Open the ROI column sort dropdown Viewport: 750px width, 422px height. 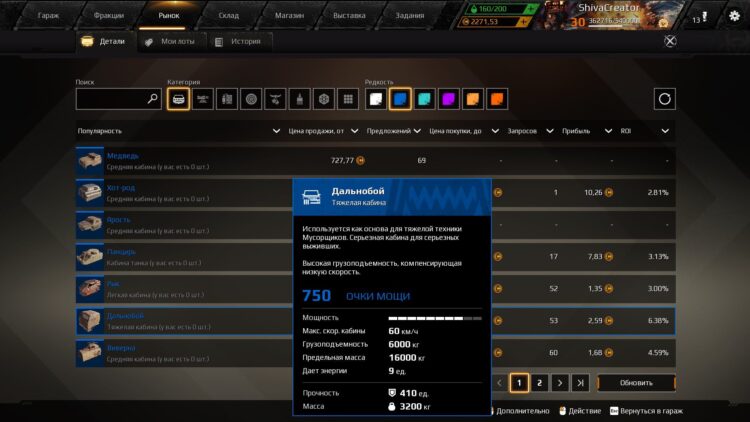pos(664,131)
